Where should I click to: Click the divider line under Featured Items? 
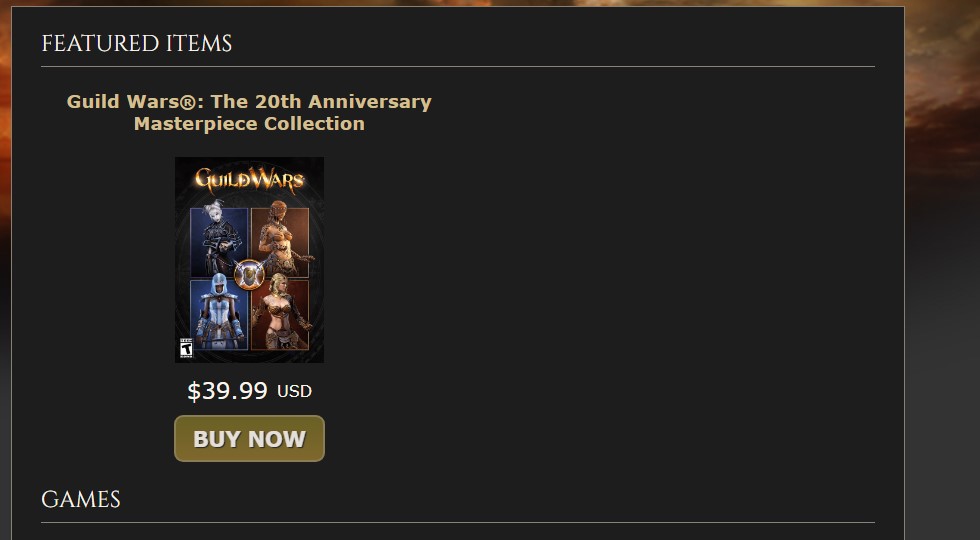(x=458, y=66)
